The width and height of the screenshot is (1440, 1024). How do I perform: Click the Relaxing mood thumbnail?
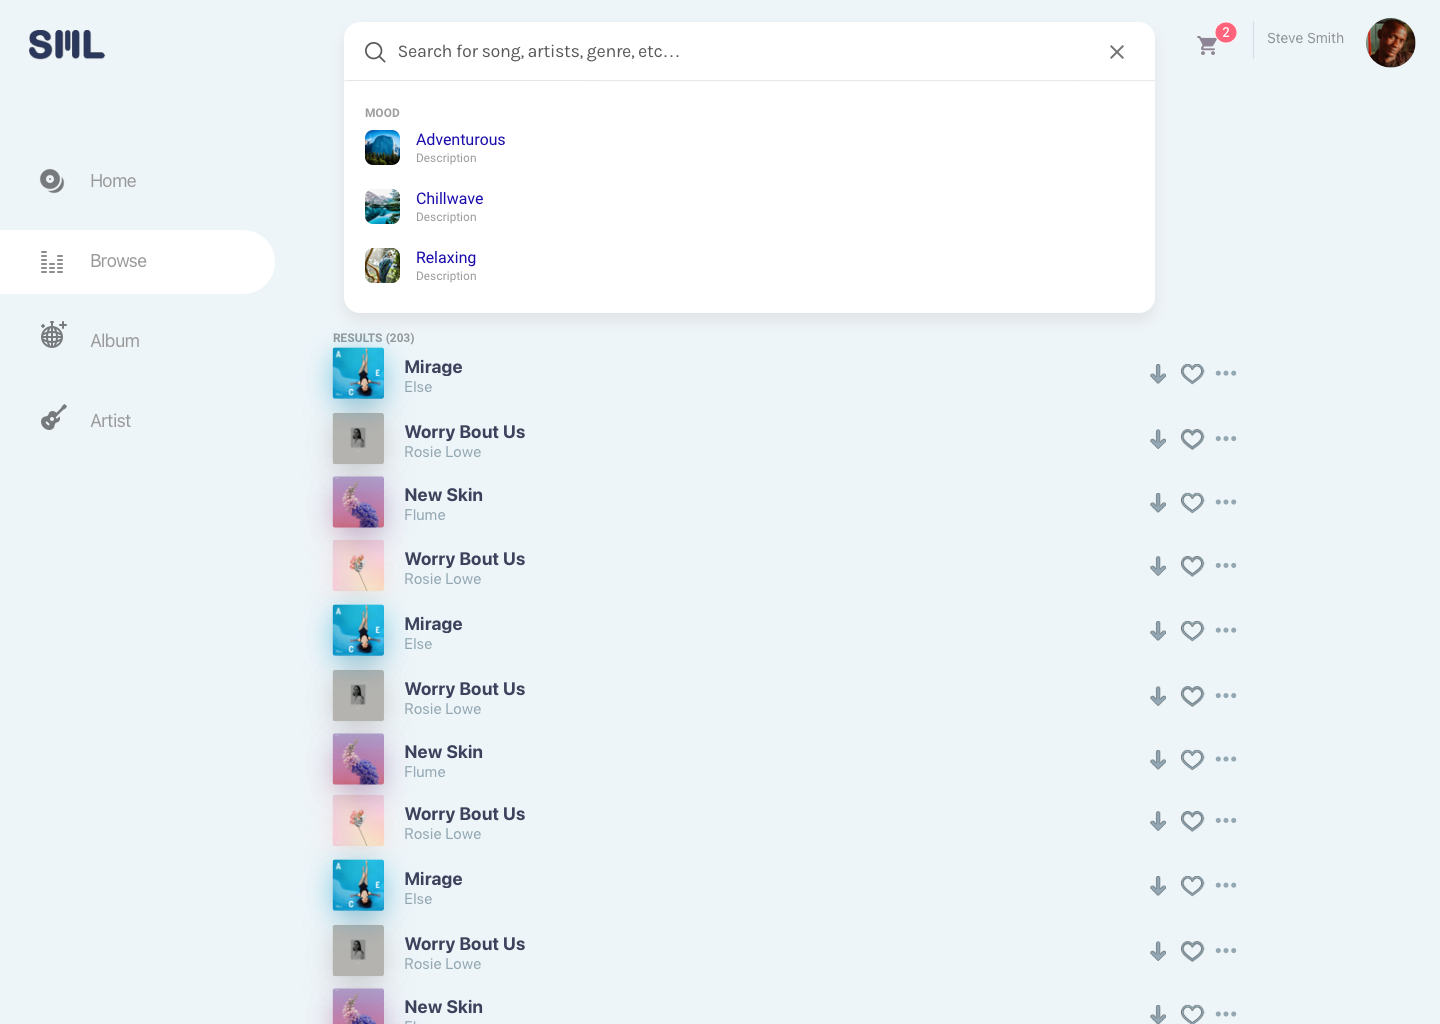[382, 266]
